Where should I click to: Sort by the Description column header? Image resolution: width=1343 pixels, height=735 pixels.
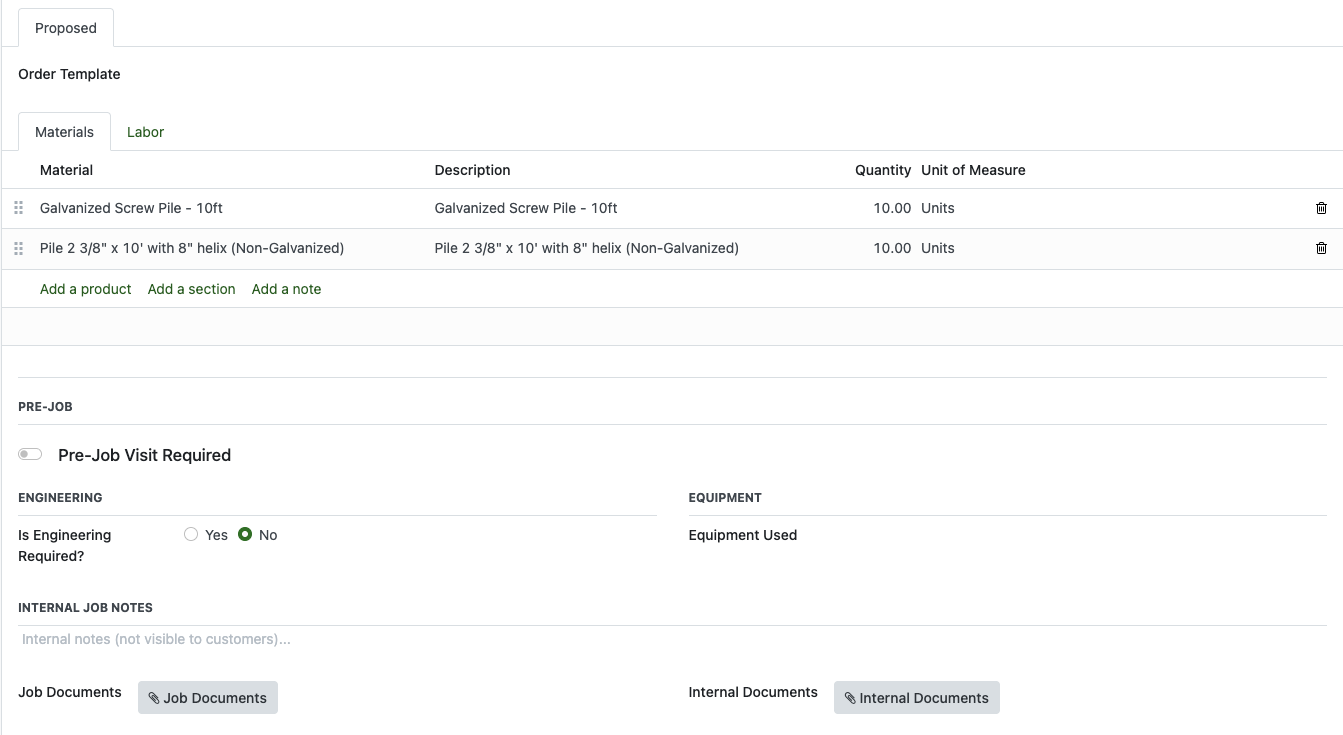coord(473,170)
